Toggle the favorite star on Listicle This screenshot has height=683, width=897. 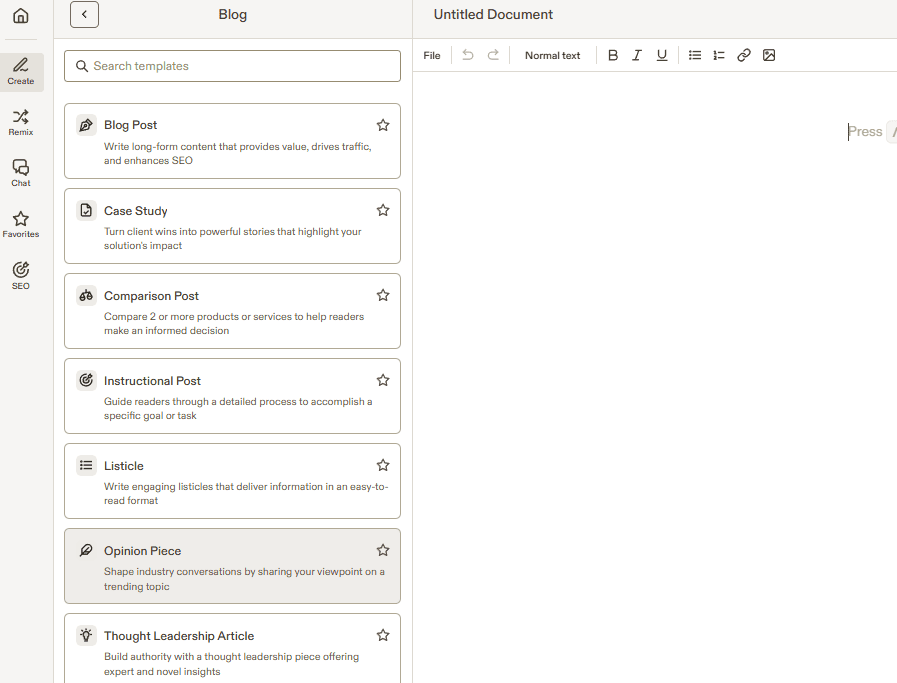(x=383, y=465)
